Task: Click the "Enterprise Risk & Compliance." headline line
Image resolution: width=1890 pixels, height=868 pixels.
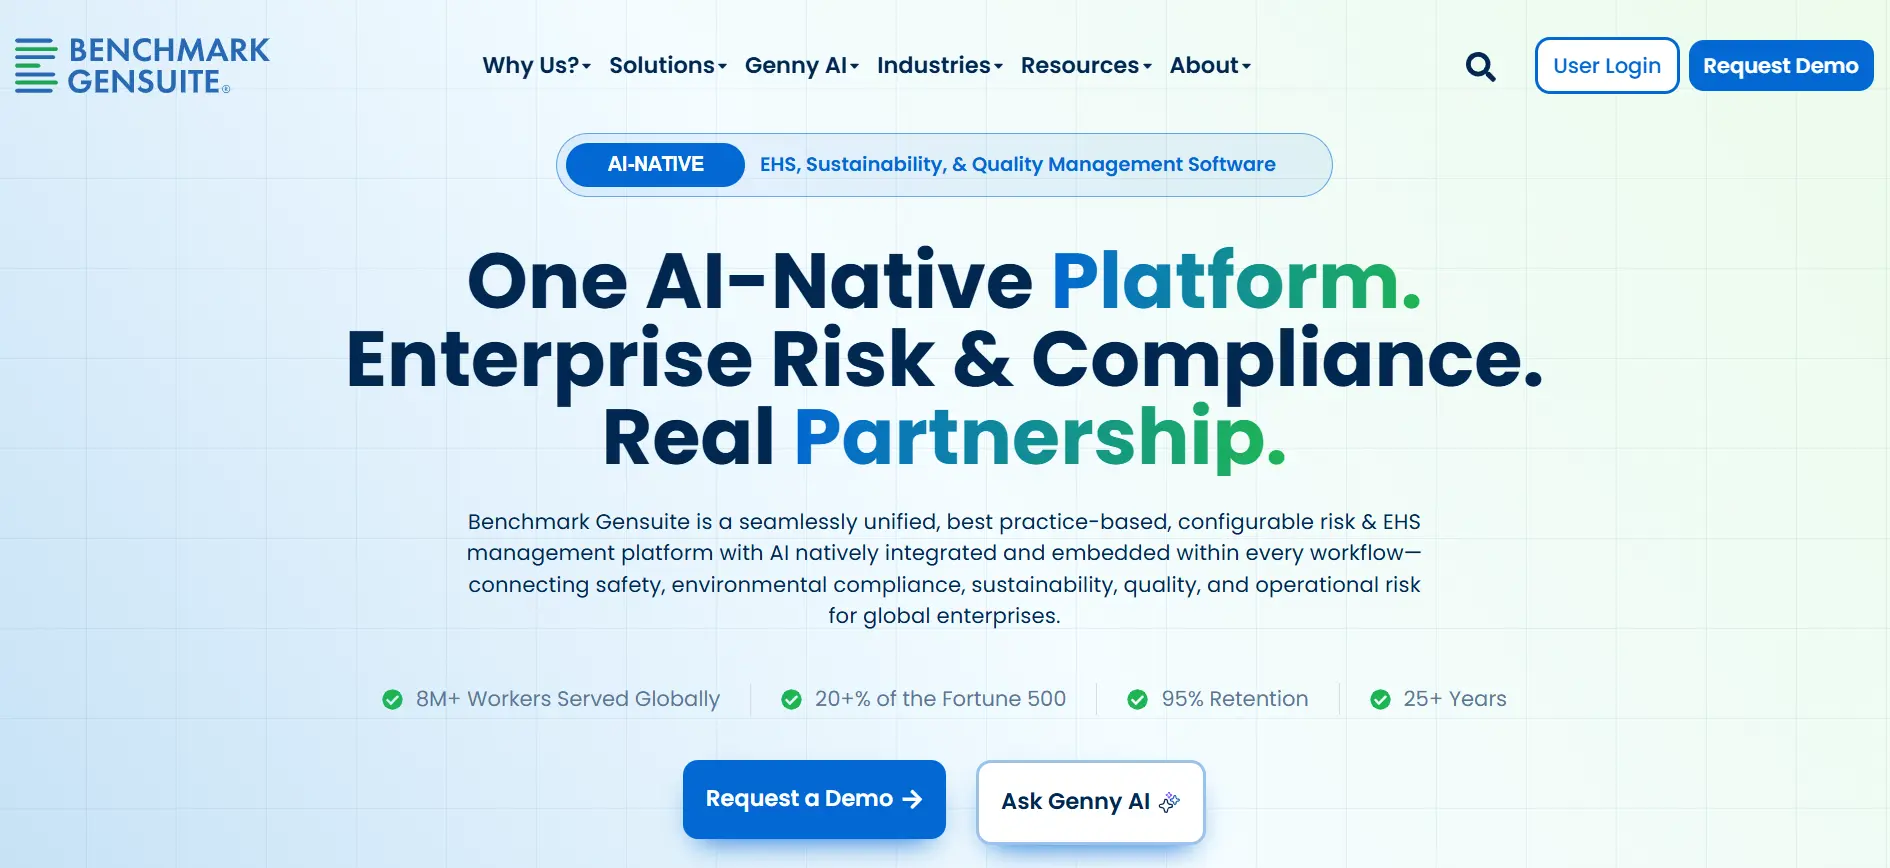Action: point(944,360)
